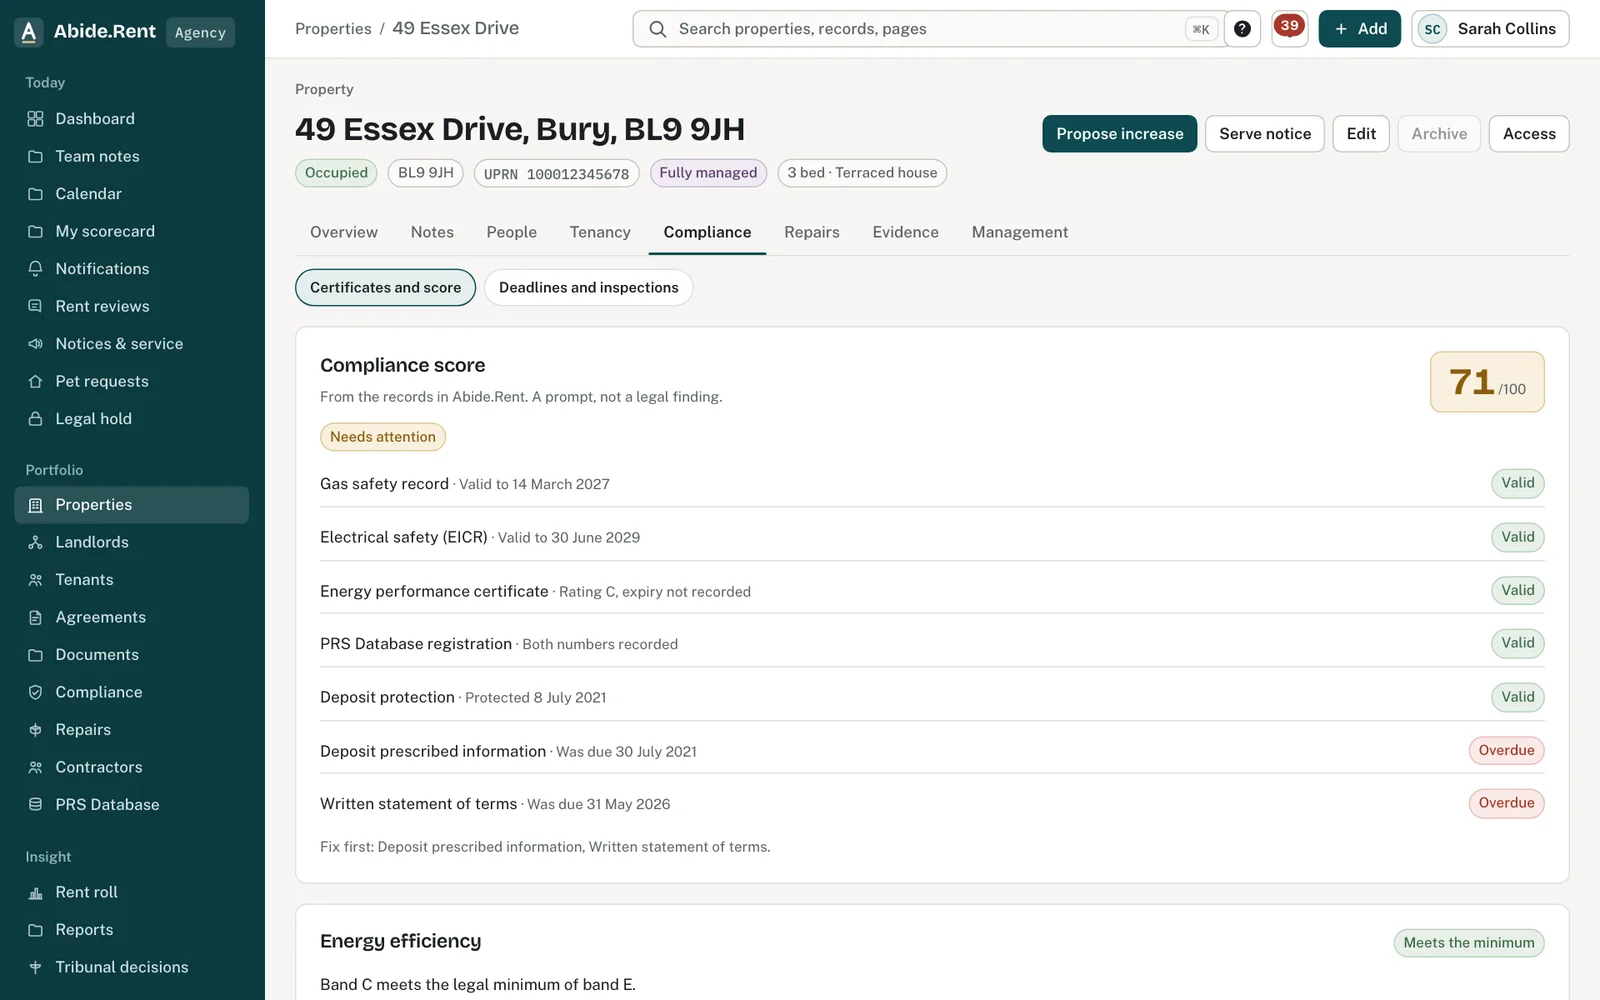Switch to the Overview tab
1600x1000 pixels.
pyautogui.click(x=344, y=232)
